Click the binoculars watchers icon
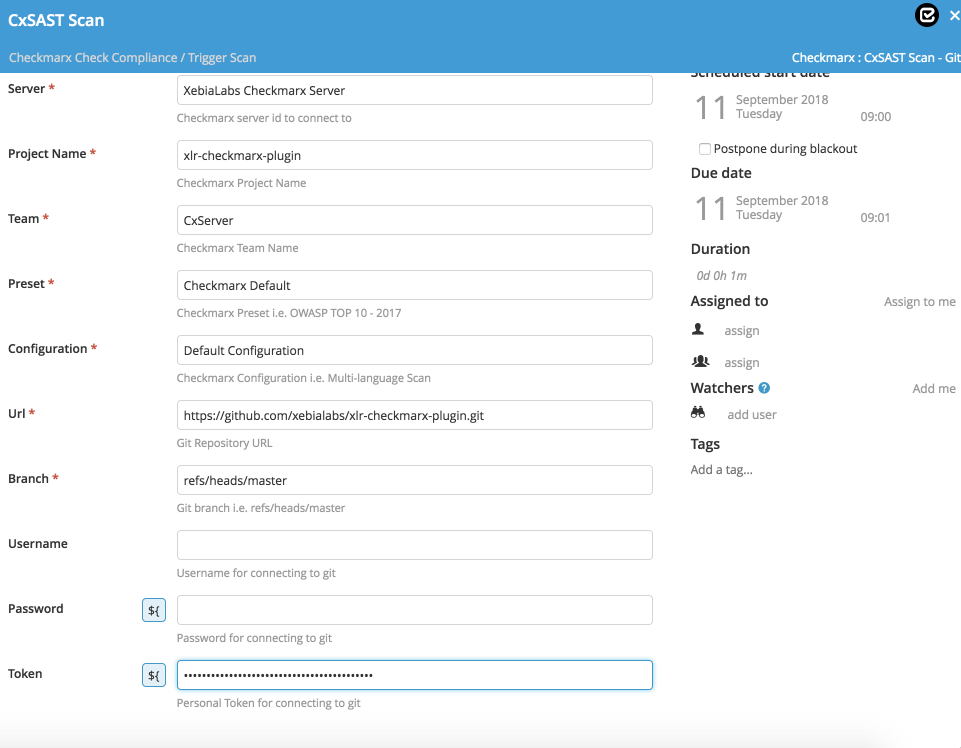The height and width of the screenshot is (748, 961). click(698, 413)
